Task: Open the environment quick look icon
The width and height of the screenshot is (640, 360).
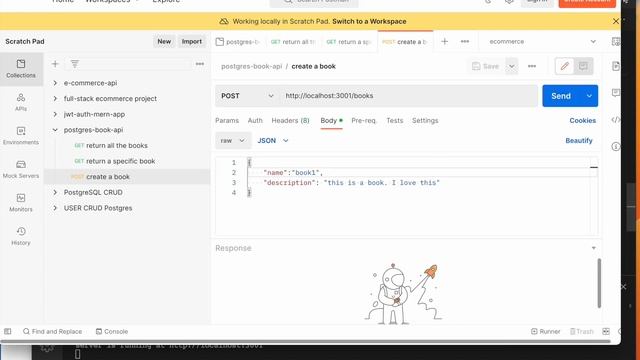Action: tap(616, 41)
